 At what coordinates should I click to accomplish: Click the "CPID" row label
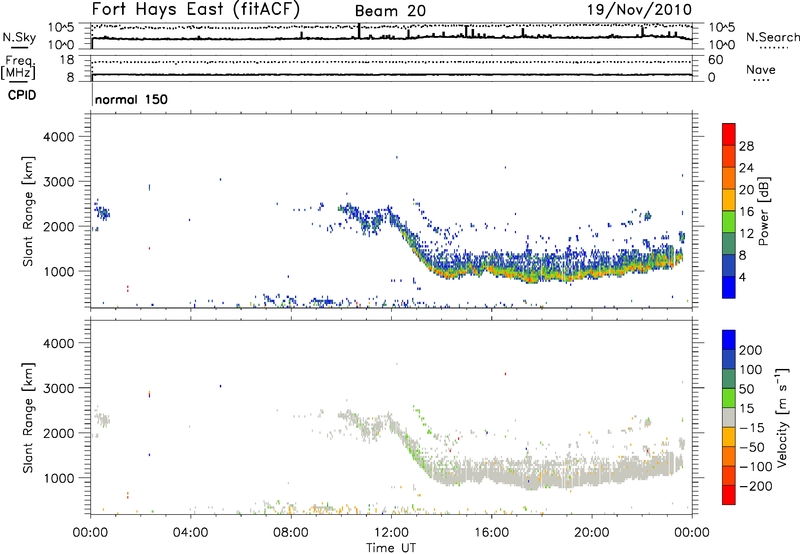22,95
